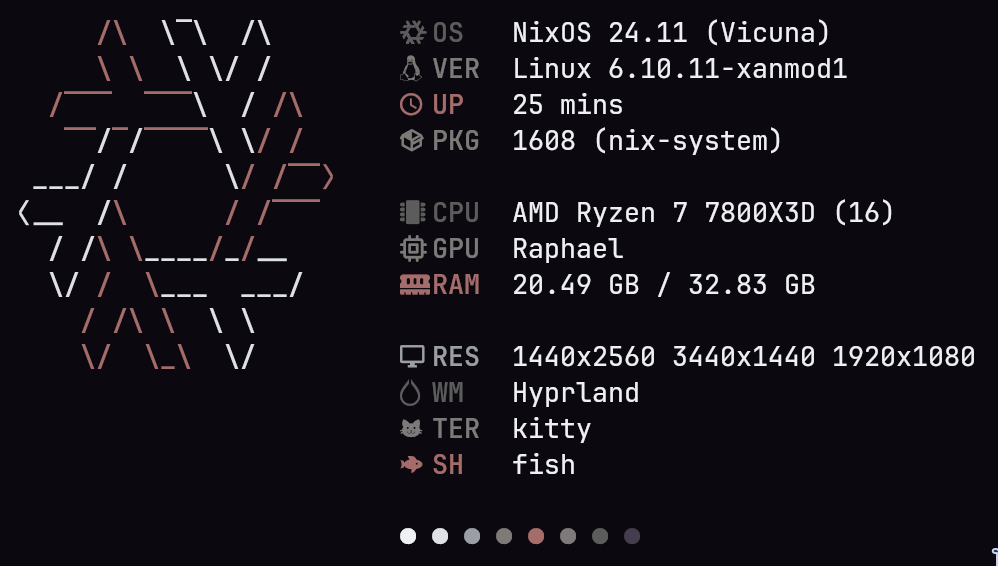This screenshot has height=566, width=998.
Task: Click the third light gray-blue color dot
Action: (472, 536)
